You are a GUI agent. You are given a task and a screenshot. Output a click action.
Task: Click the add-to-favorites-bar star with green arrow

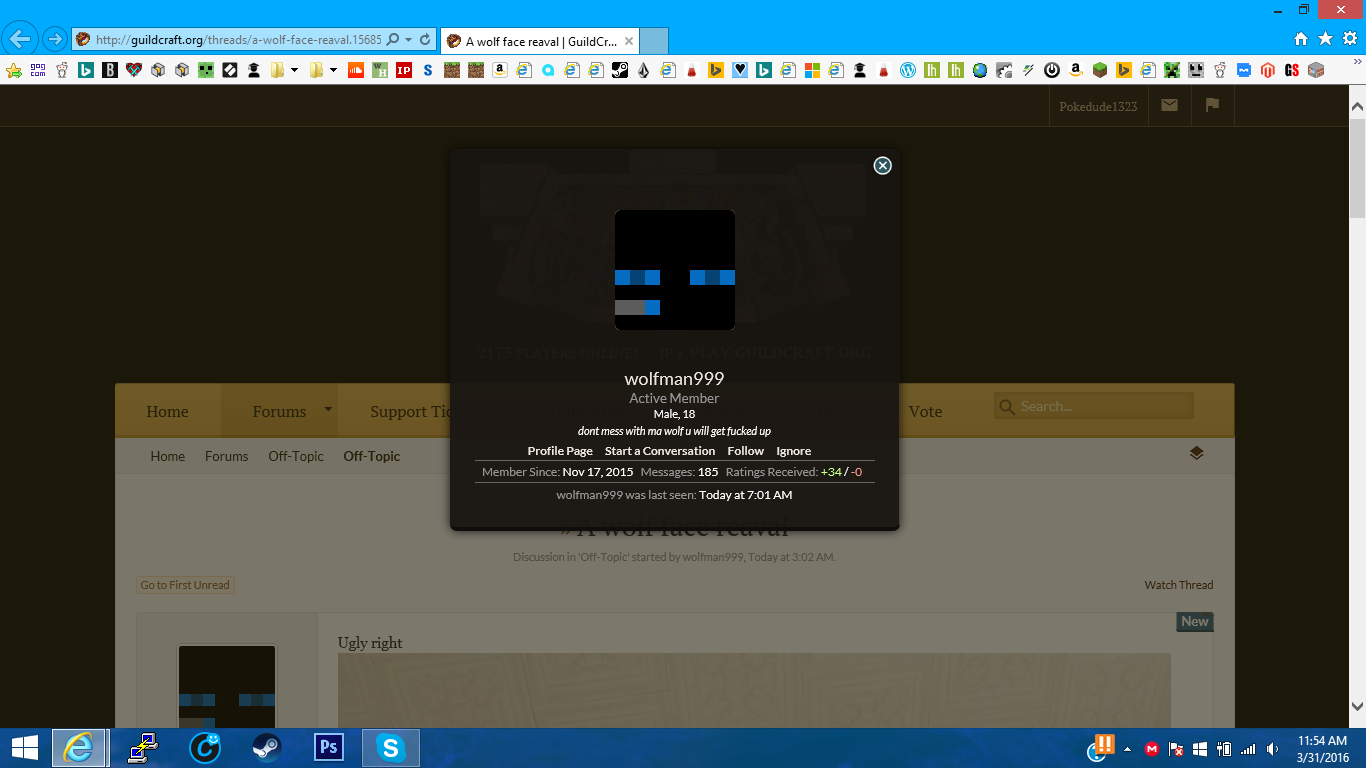14,70
